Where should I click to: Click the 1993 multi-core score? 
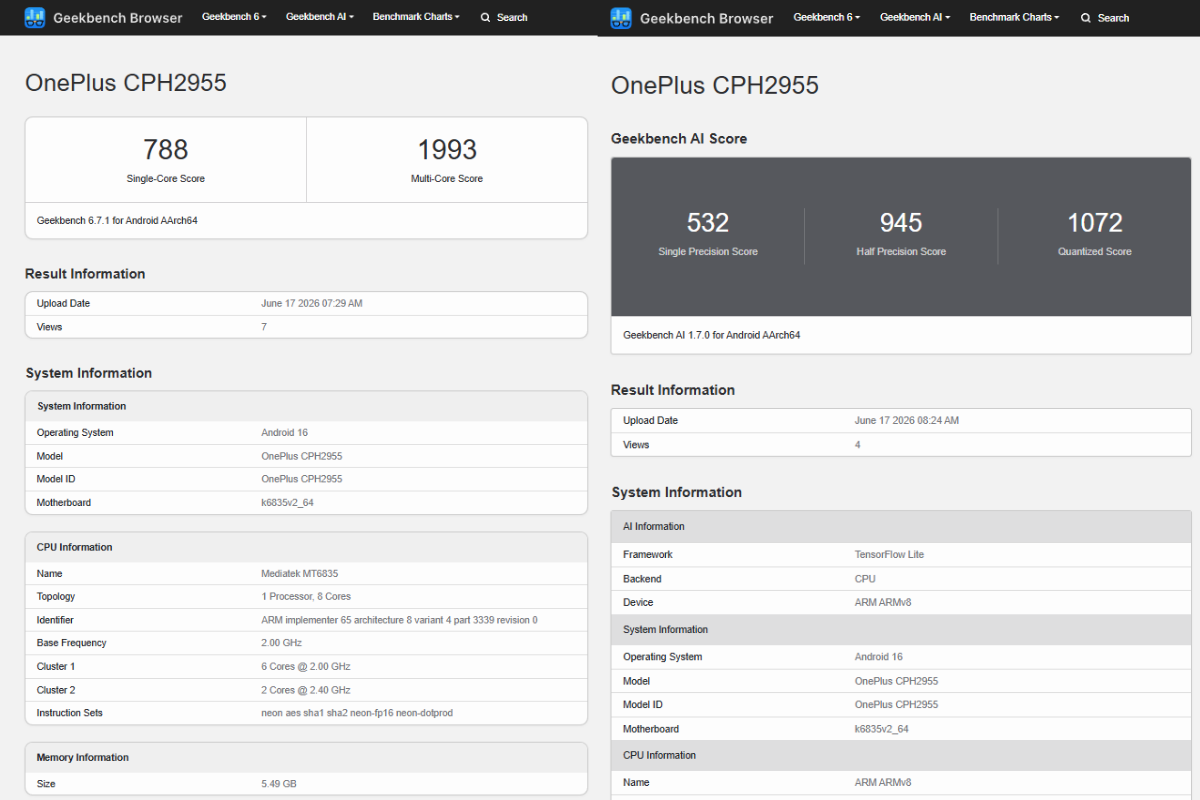(x=447, y=150)
